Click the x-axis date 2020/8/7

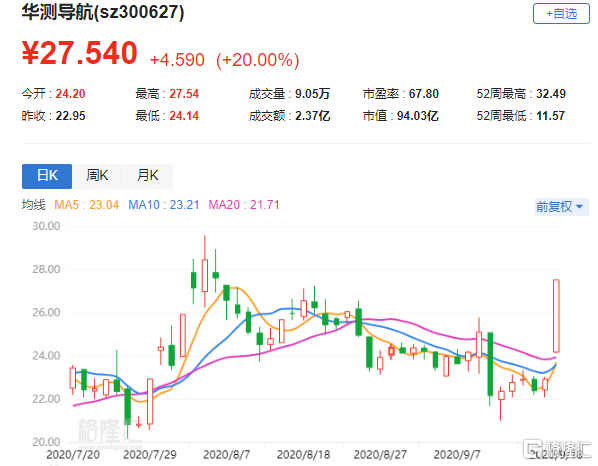227,455
